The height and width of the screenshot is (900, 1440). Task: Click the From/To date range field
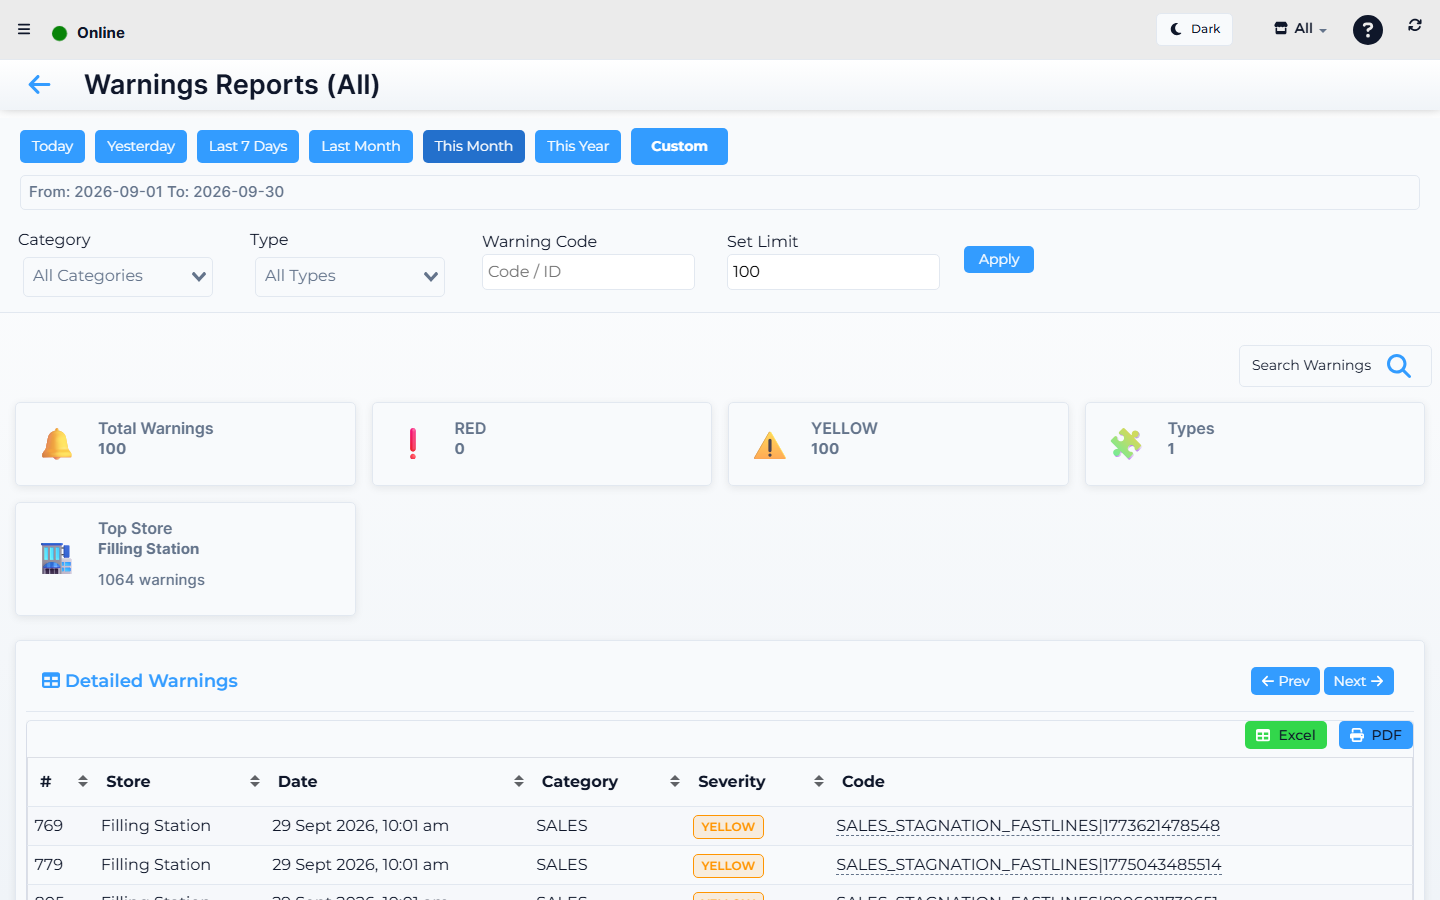click(720, 192)
